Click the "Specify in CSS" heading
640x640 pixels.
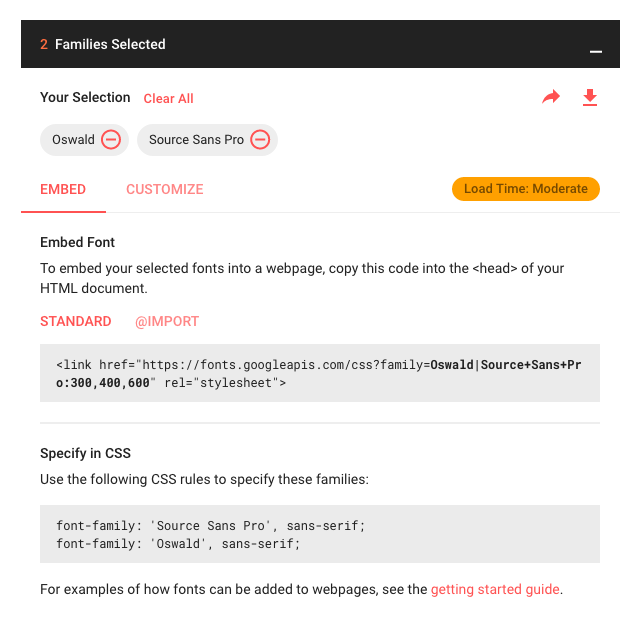tap(85, 453)
